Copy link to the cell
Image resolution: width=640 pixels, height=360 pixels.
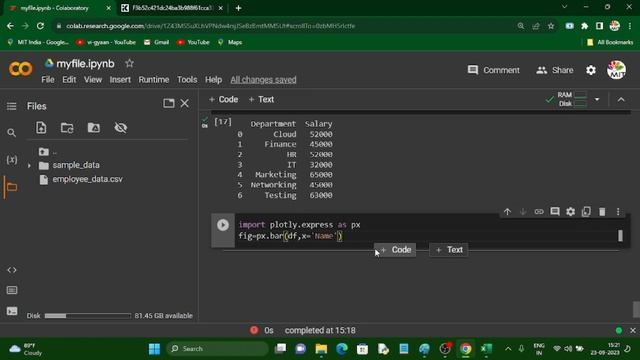539,212
